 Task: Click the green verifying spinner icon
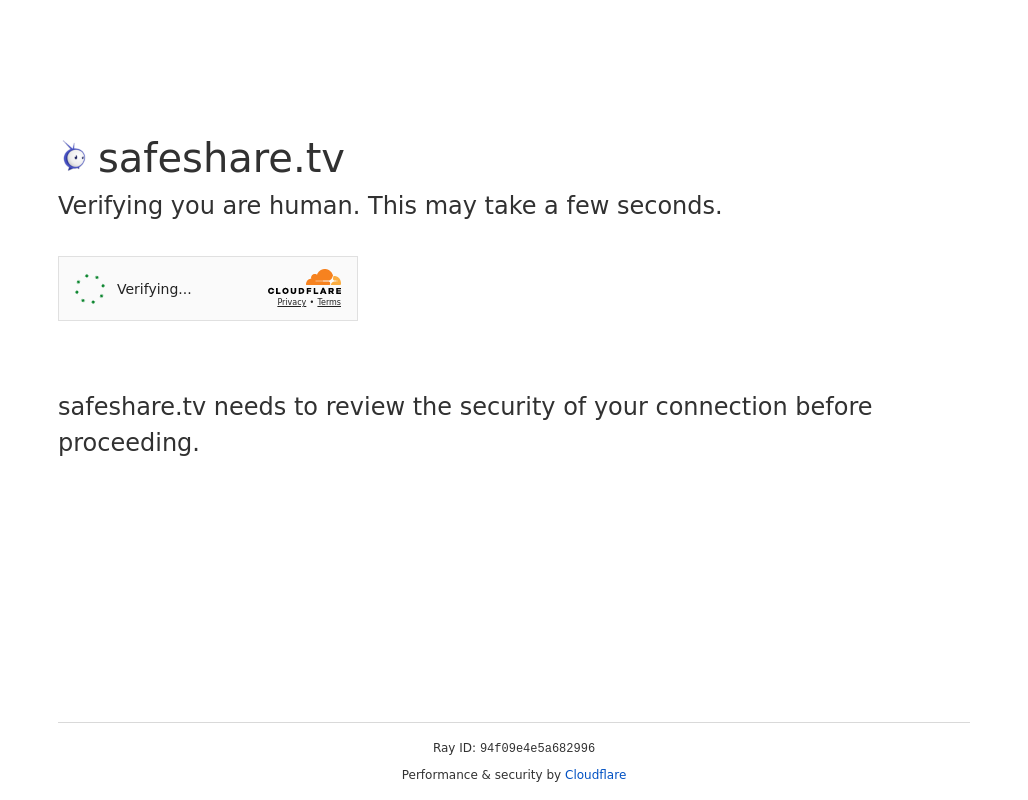(x=90, y=289)
